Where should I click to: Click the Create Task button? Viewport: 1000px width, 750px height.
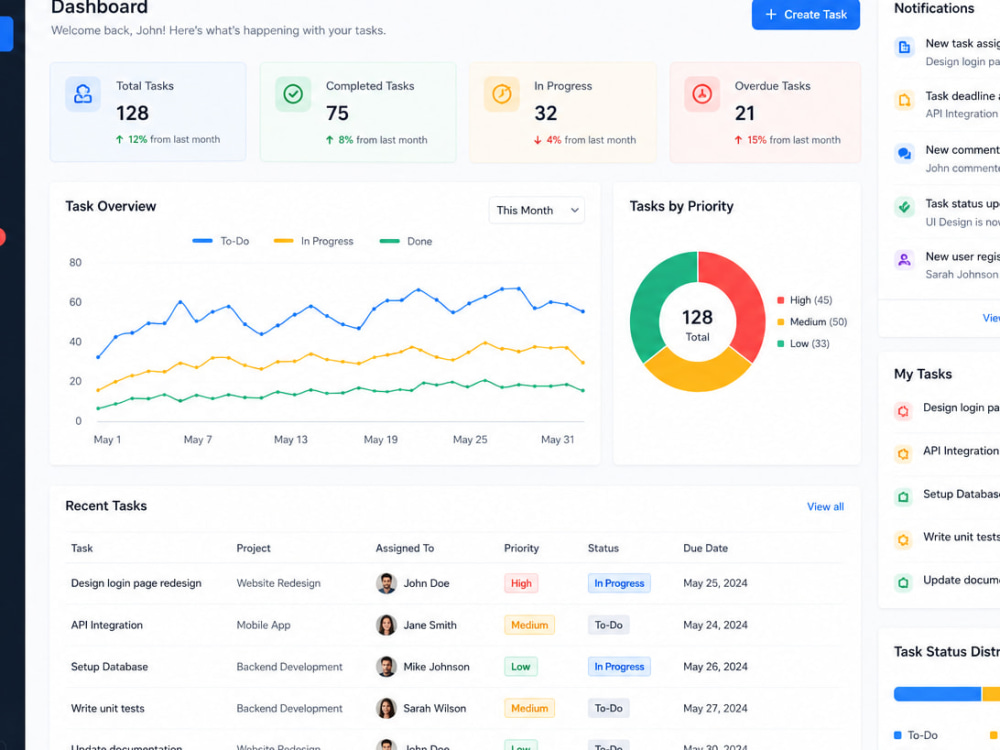pyautogui.click(x=805, y=15)
